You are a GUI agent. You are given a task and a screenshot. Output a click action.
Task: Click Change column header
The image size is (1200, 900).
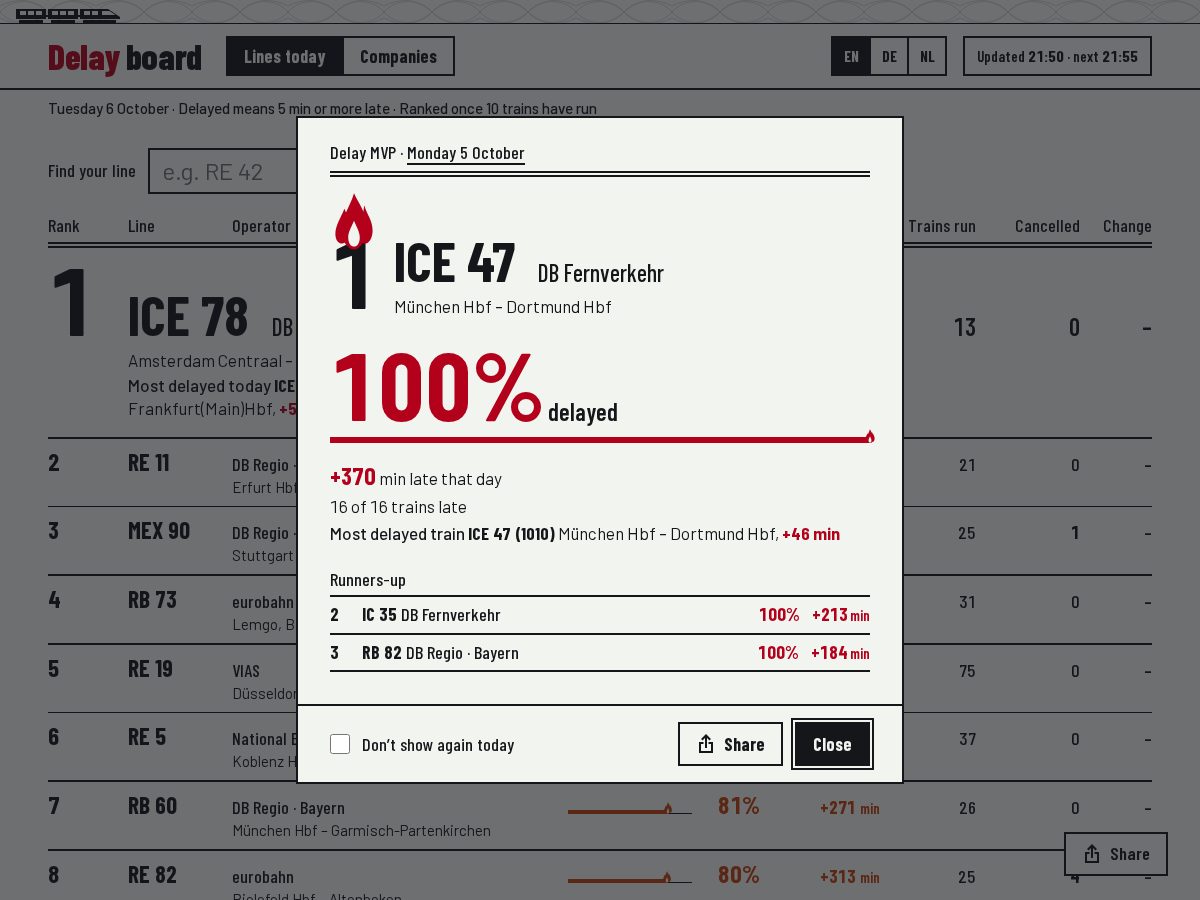(1127, 226)
